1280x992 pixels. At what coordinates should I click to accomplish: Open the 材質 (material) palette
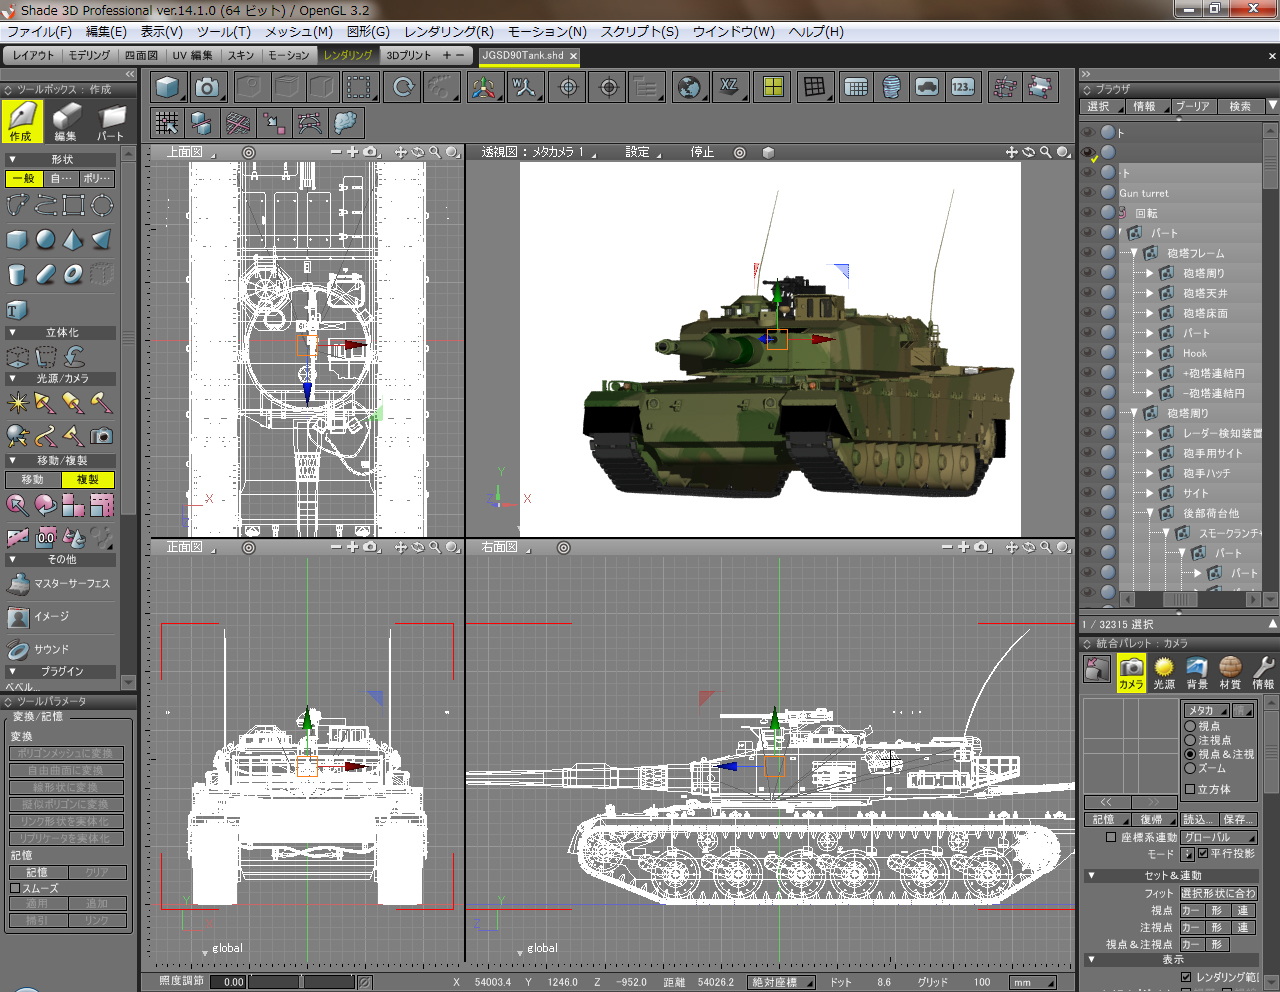pyautogui.click(x=1230, y=672)
